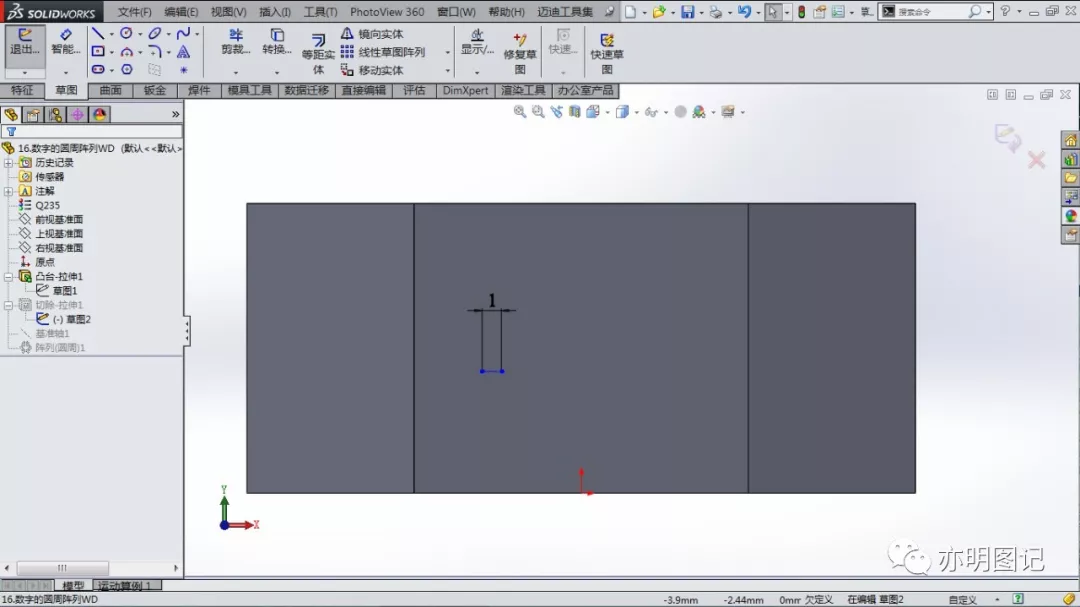Open the 移动实体 dropdown arrow
1080x607 pixels.
point(447,70)
